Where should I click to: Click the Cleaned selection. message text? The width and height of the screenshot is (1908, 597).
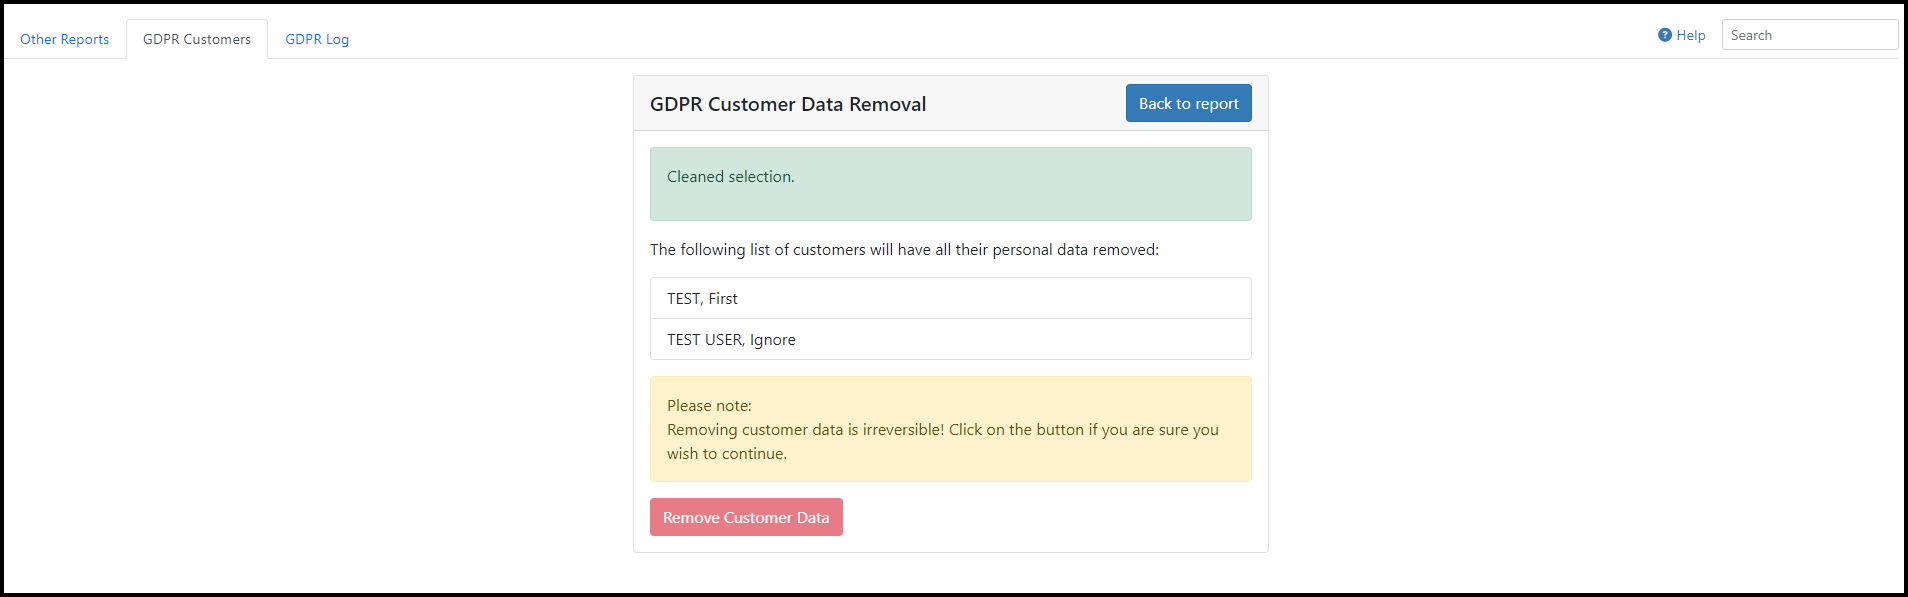(730, 176)
